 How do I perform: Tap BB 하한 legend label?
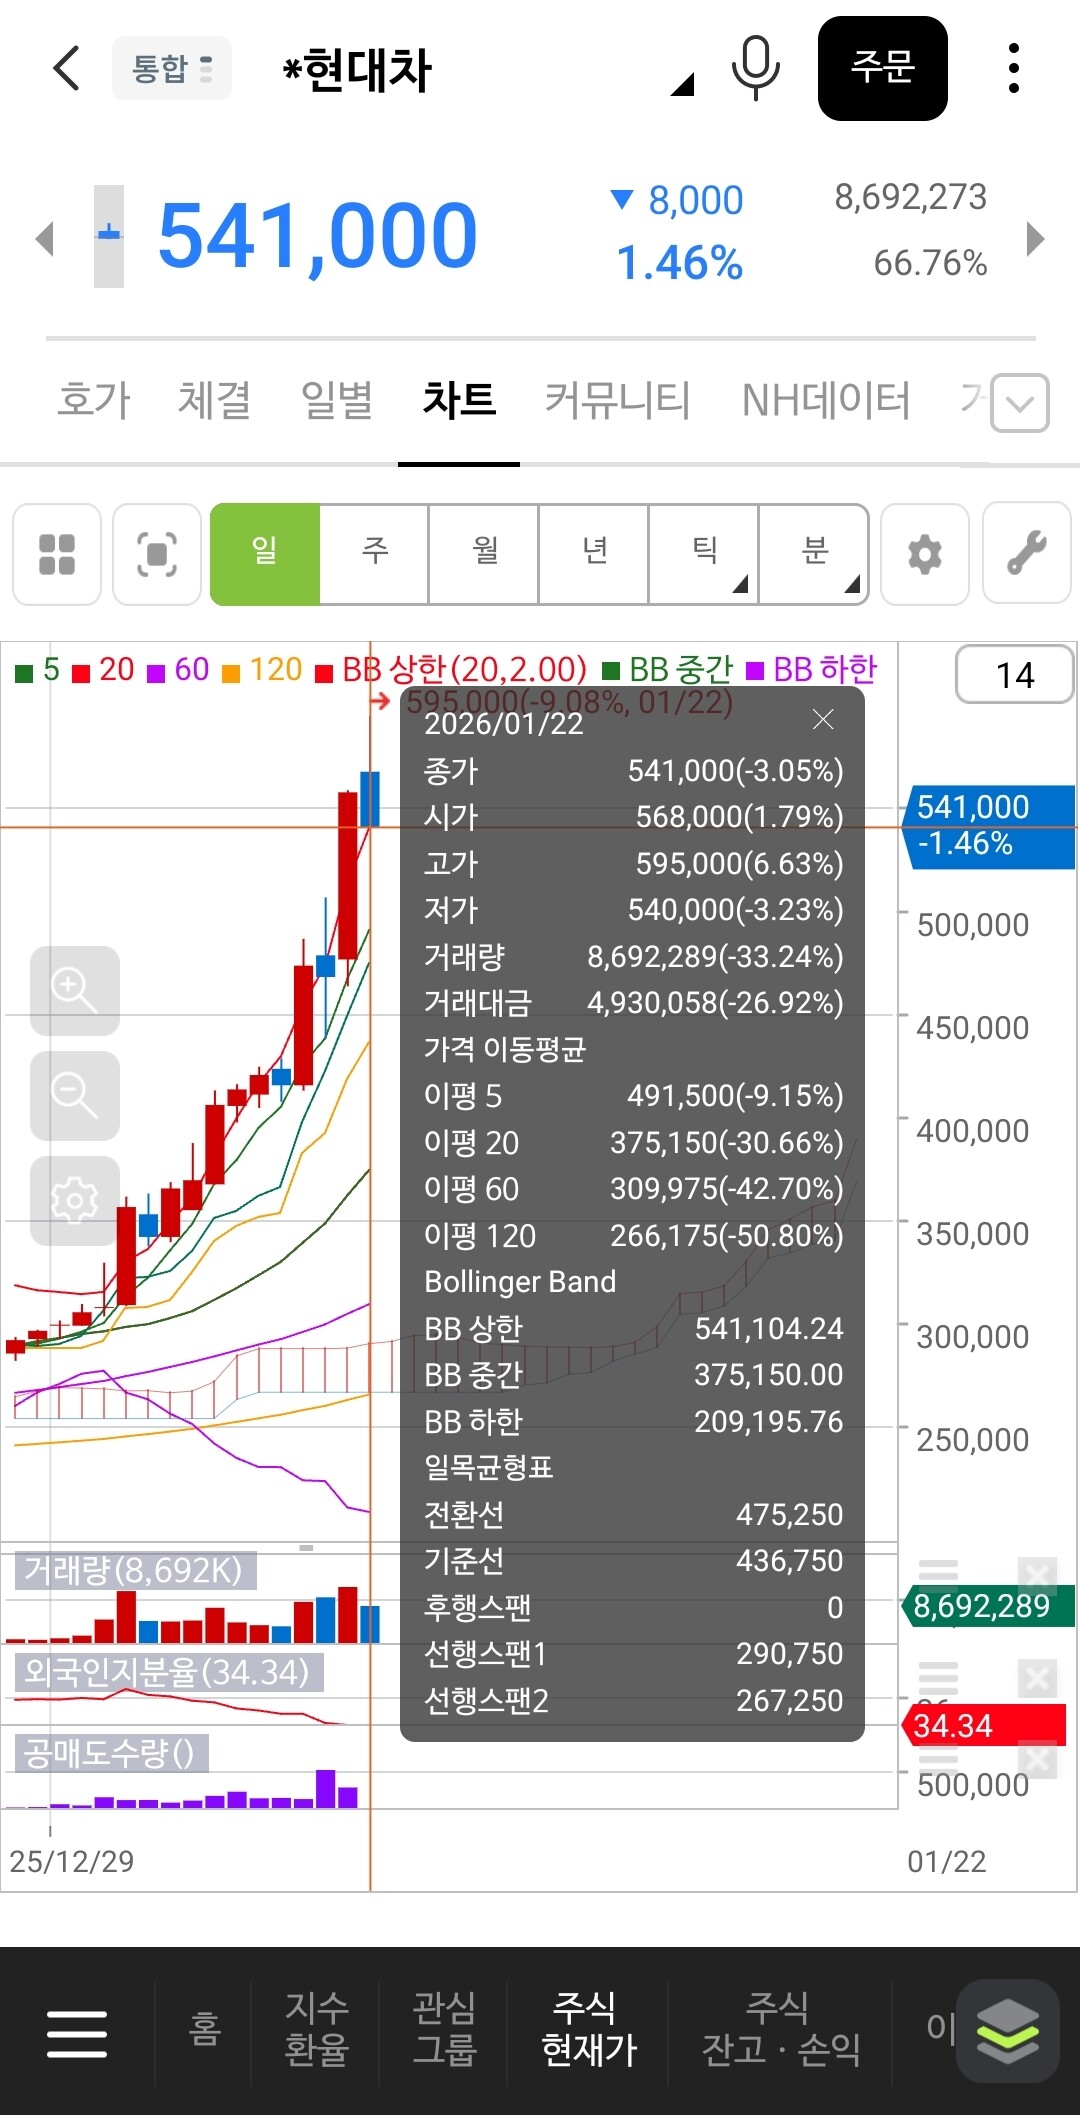(812, 670)
